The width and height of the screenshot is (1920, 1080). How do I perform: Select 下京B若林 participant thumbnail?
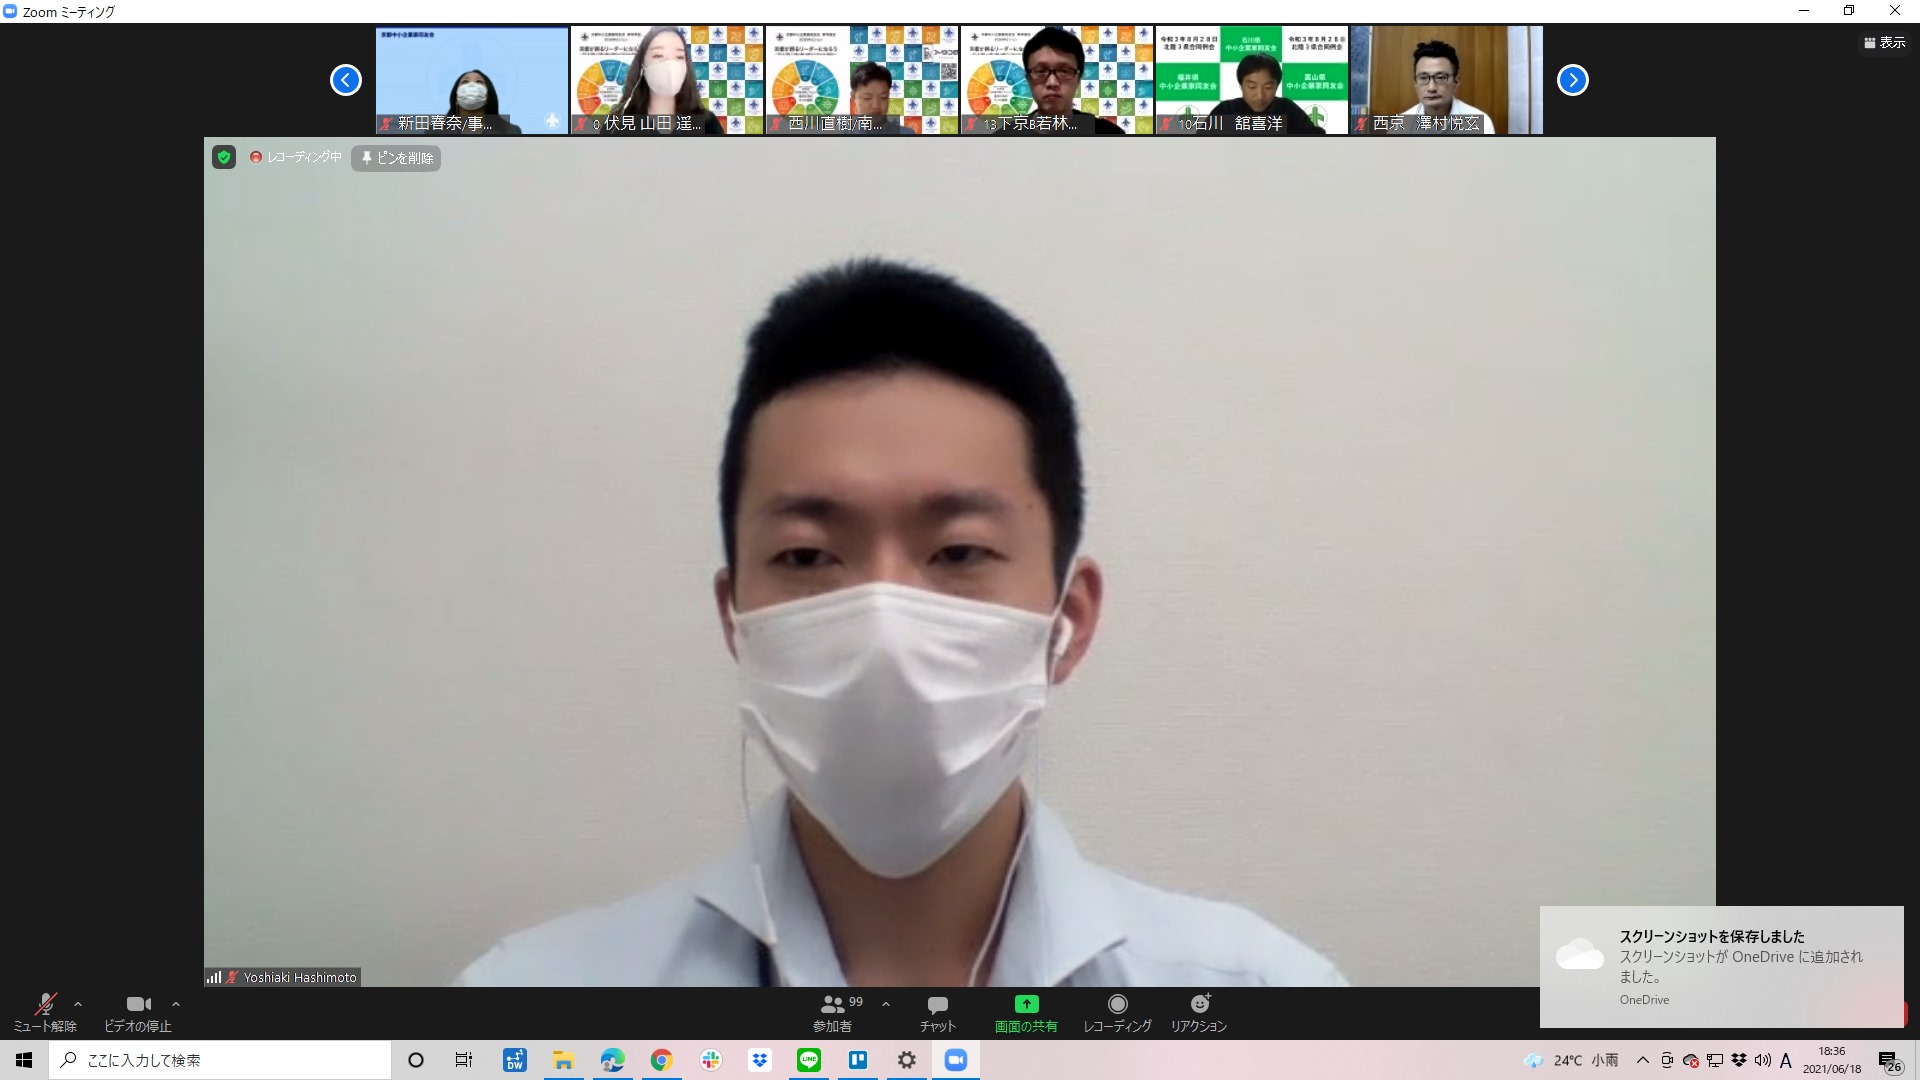pos(1057,80)
